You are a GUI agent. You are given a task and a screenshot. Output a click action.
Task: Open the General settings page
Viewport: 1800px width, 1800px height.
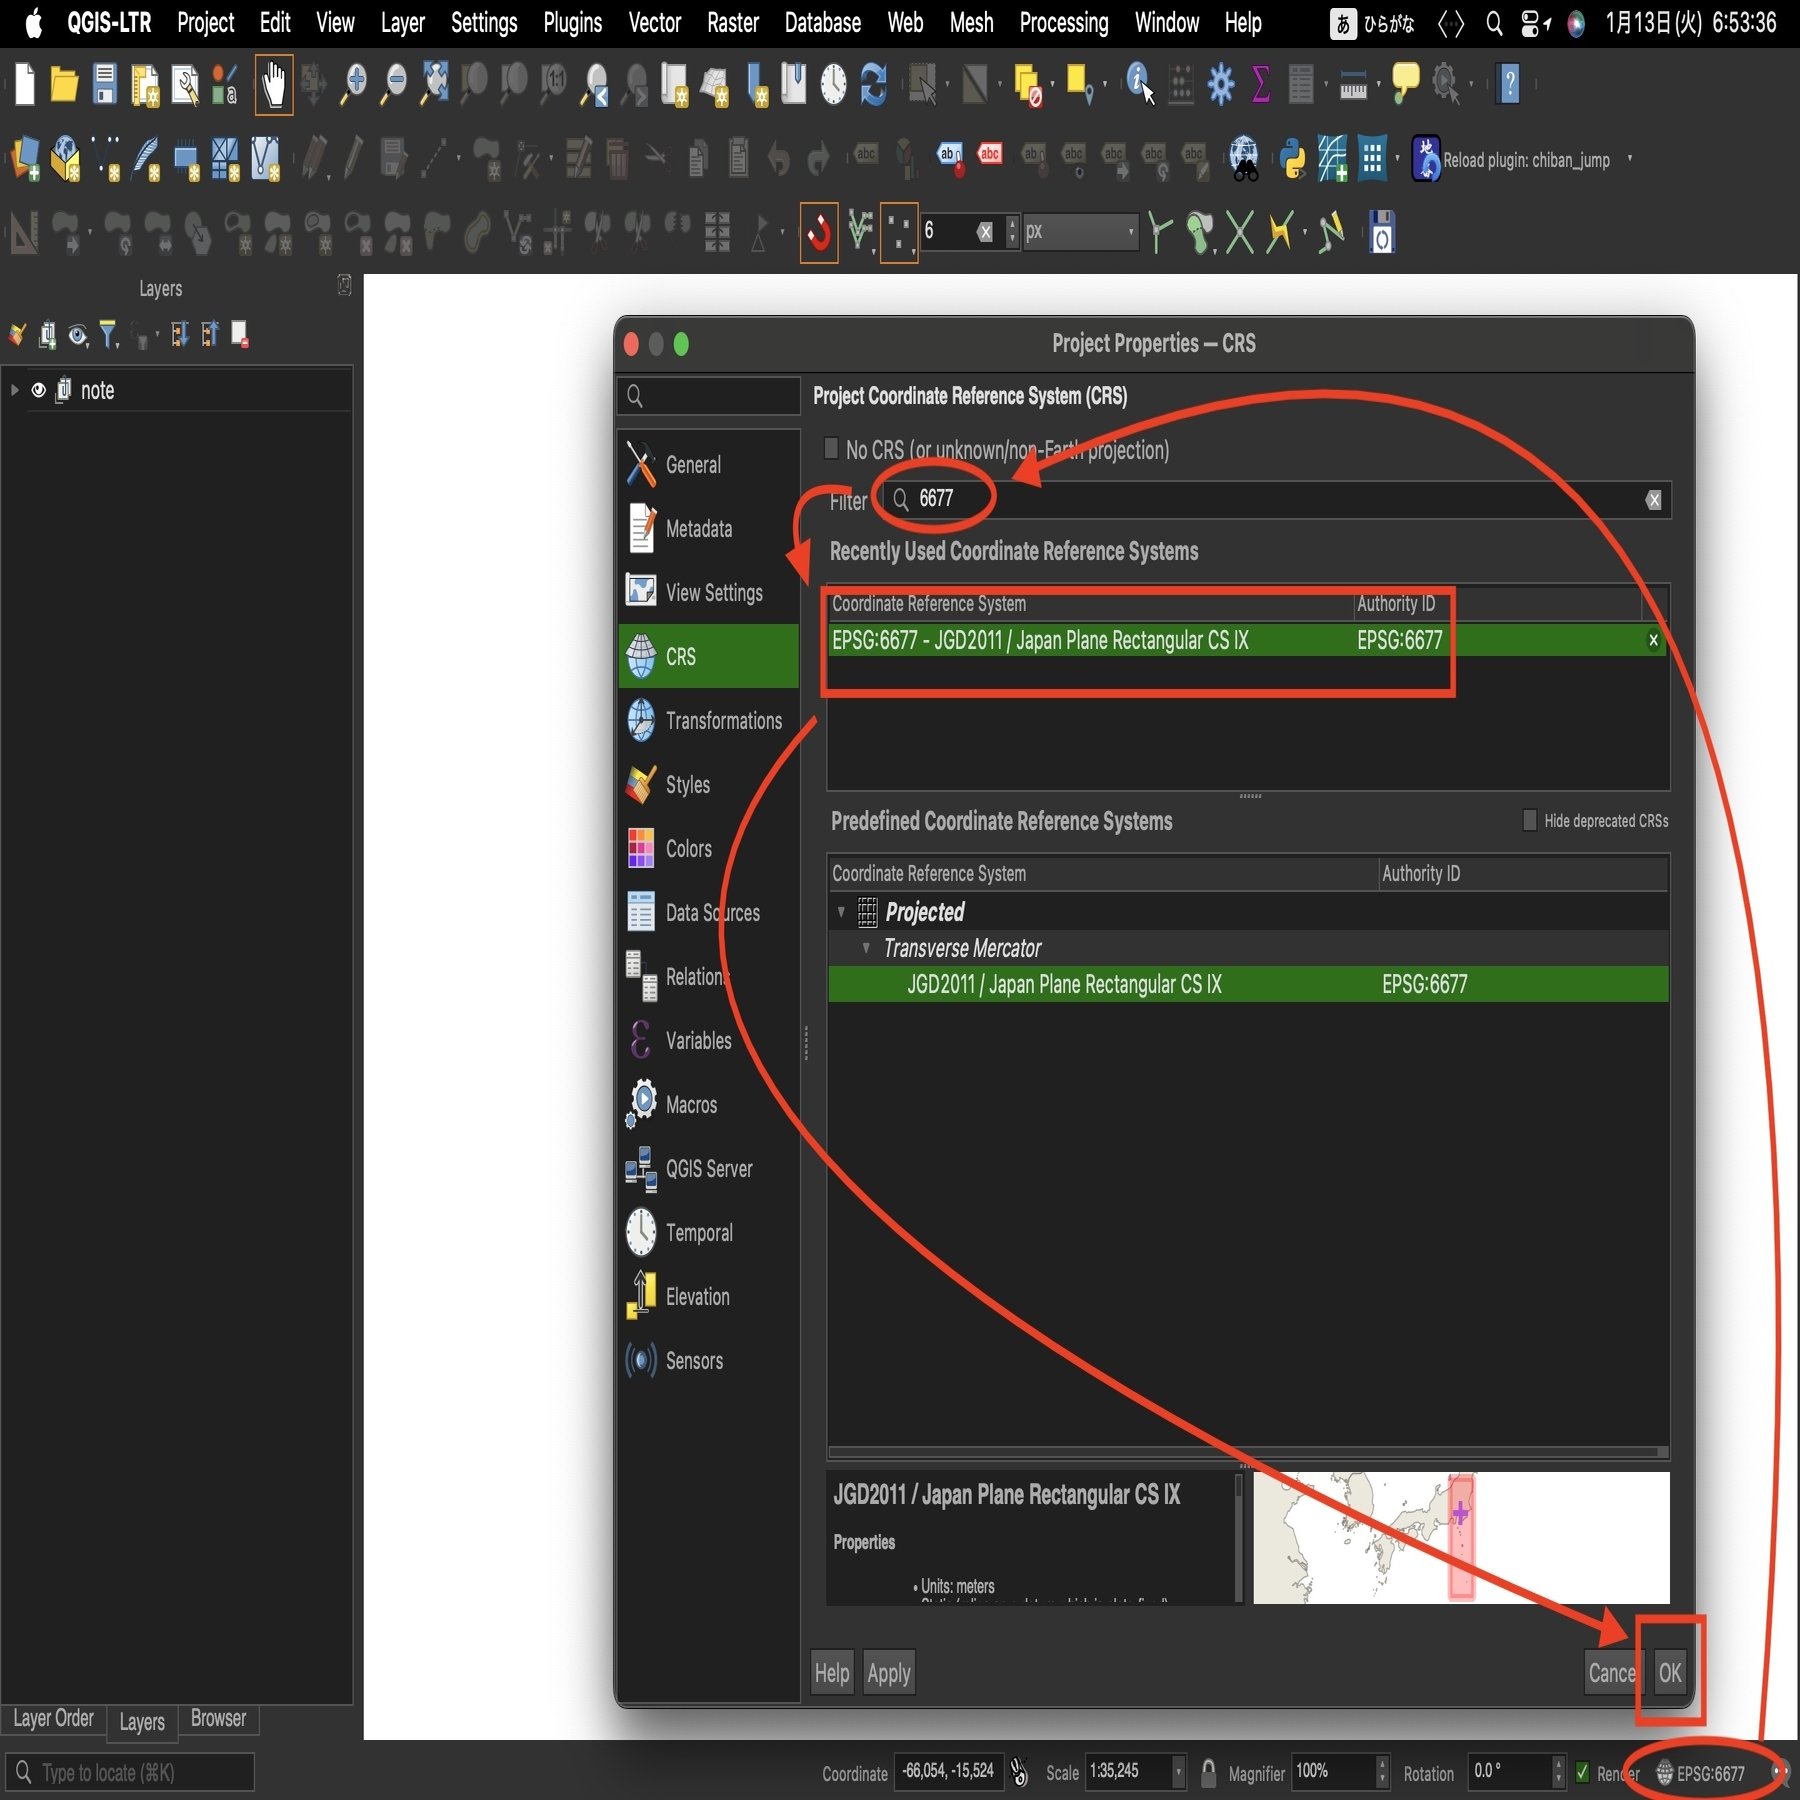point(708,465)
